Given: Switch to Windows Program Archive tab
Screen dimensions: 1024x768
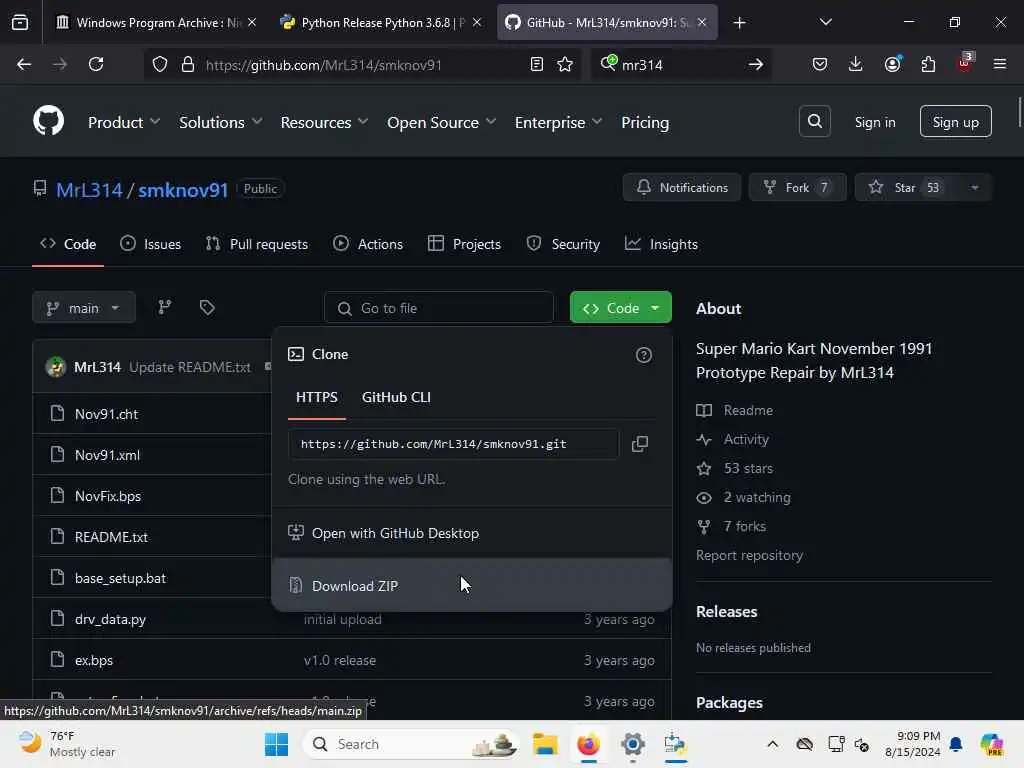Looking at the screenshot, I should pos(157,23).
